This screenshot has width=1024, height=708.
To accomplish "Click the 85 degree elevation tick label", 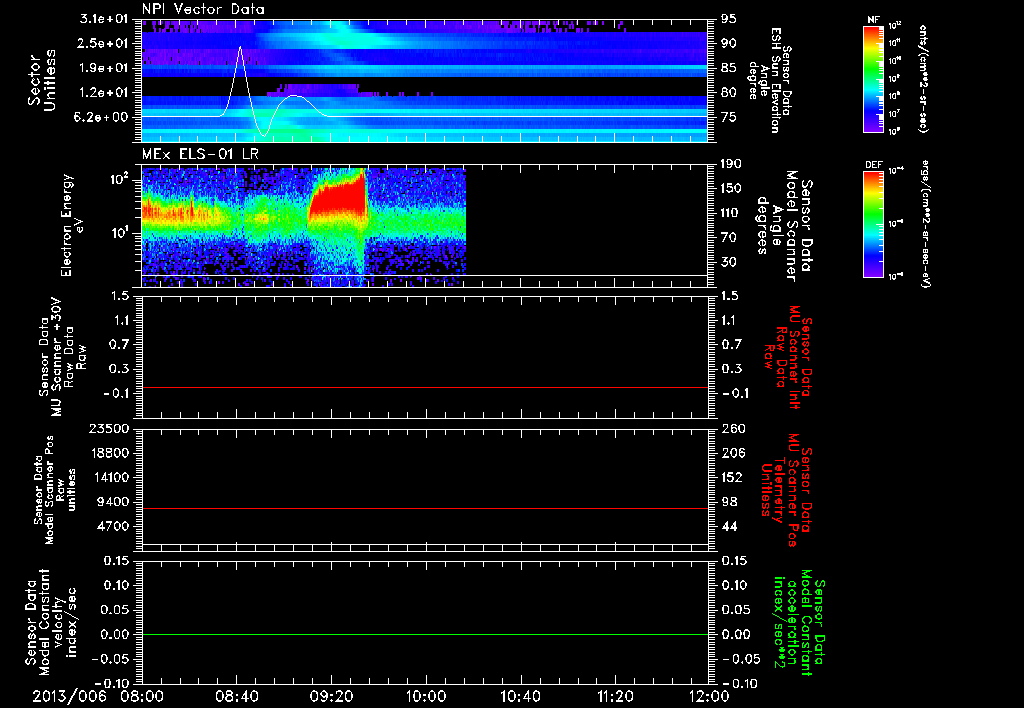I will (x=729, y=68).
